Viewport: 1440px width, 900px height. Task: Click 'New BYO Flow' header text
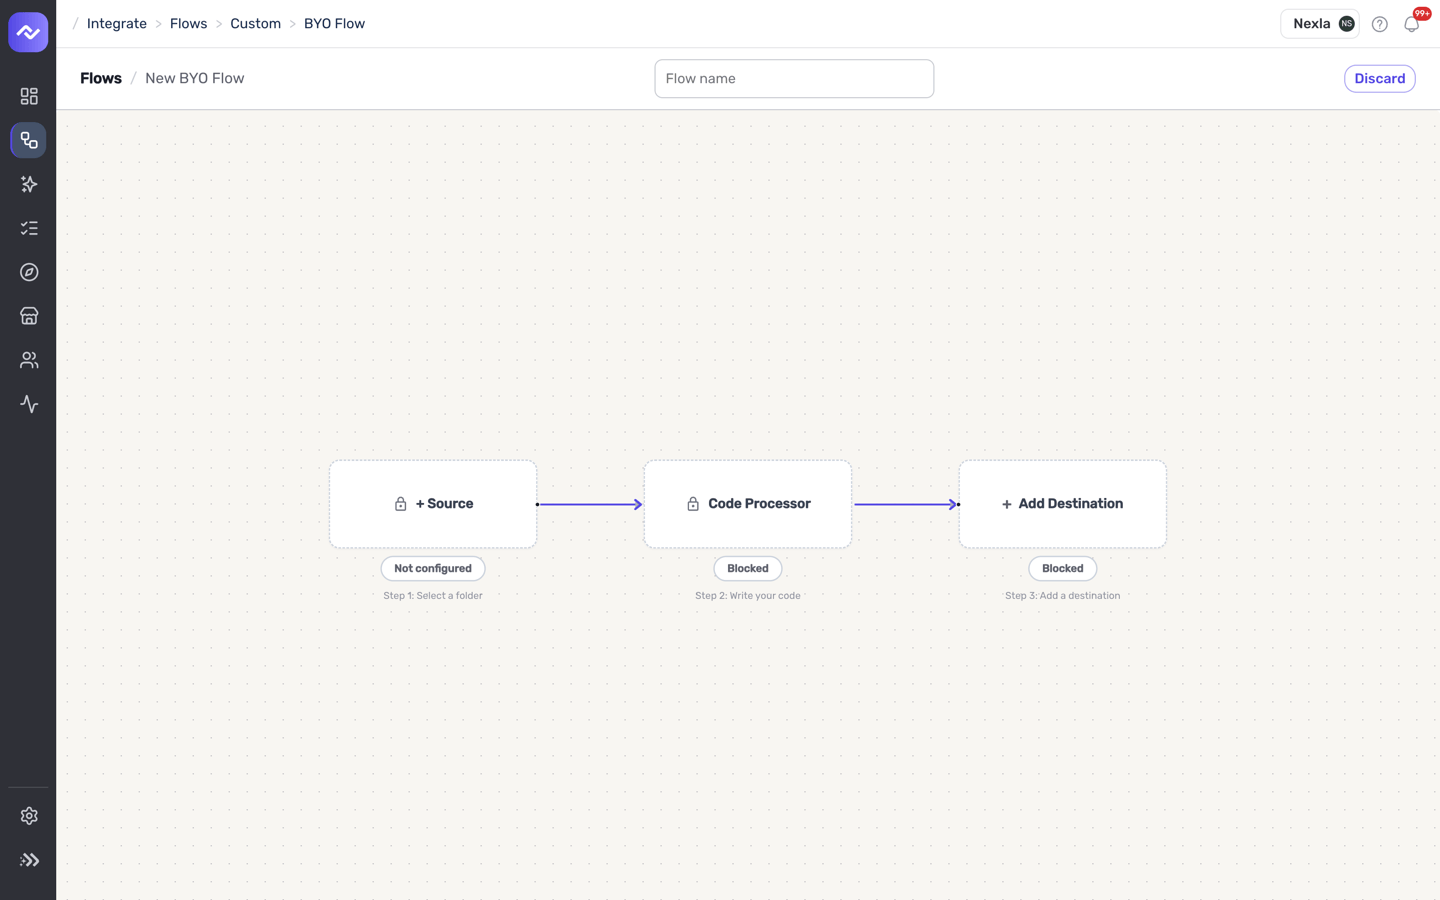[195, 78]
